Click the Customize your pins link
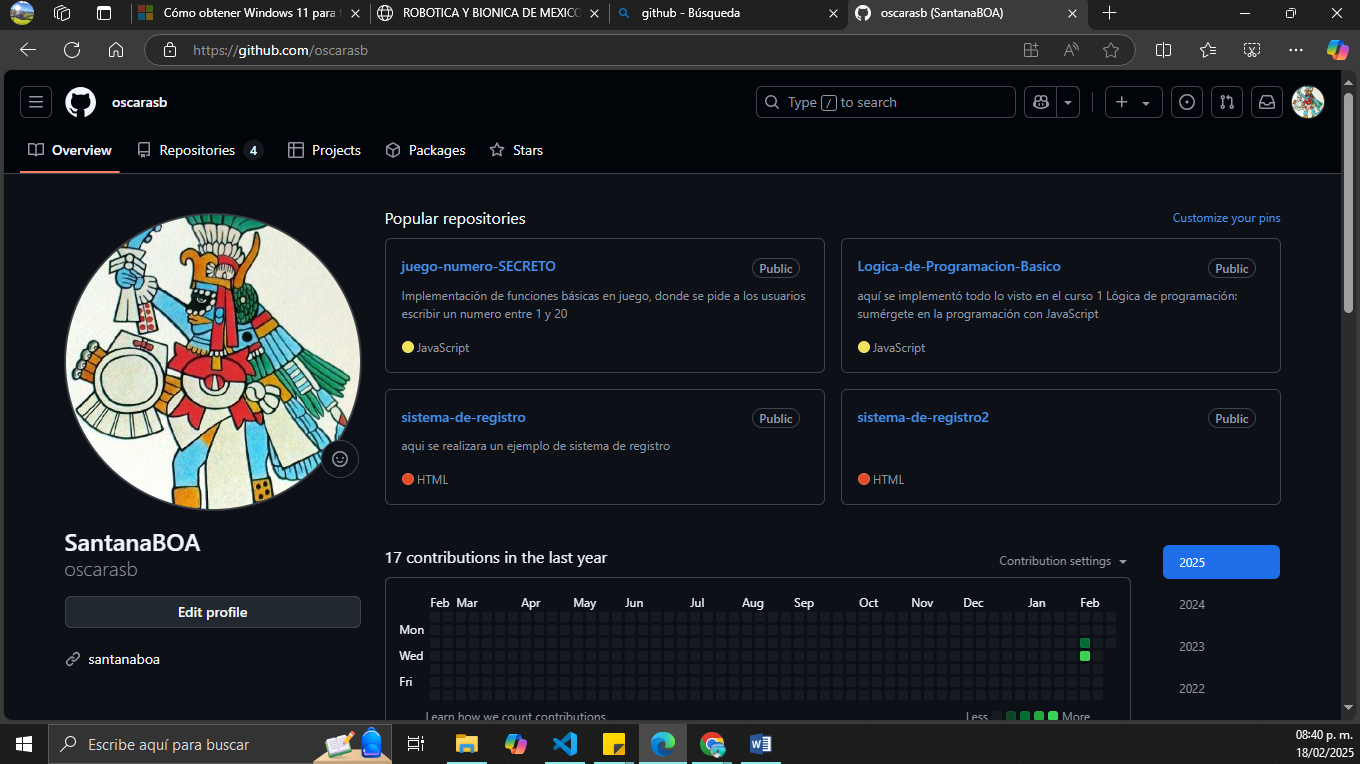Image resolution: width=1360 pixels, height=764 pixels. pos(1226,218)
